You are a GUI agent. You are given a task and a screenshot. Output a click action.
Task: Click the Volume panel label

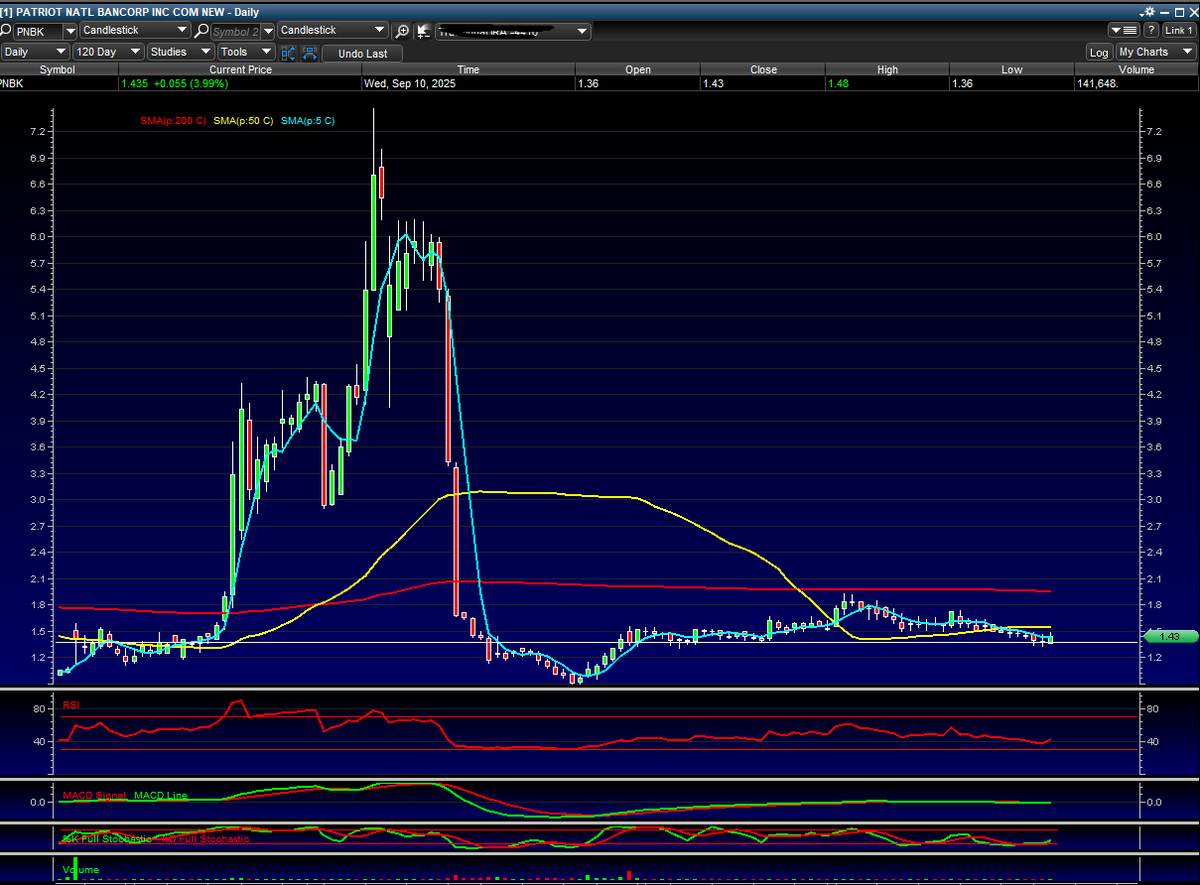[81, 870]
